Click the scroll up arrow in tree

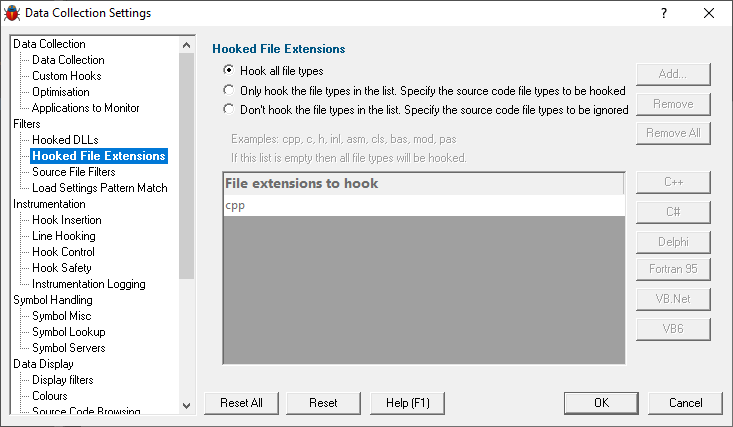tap(187, 45)
